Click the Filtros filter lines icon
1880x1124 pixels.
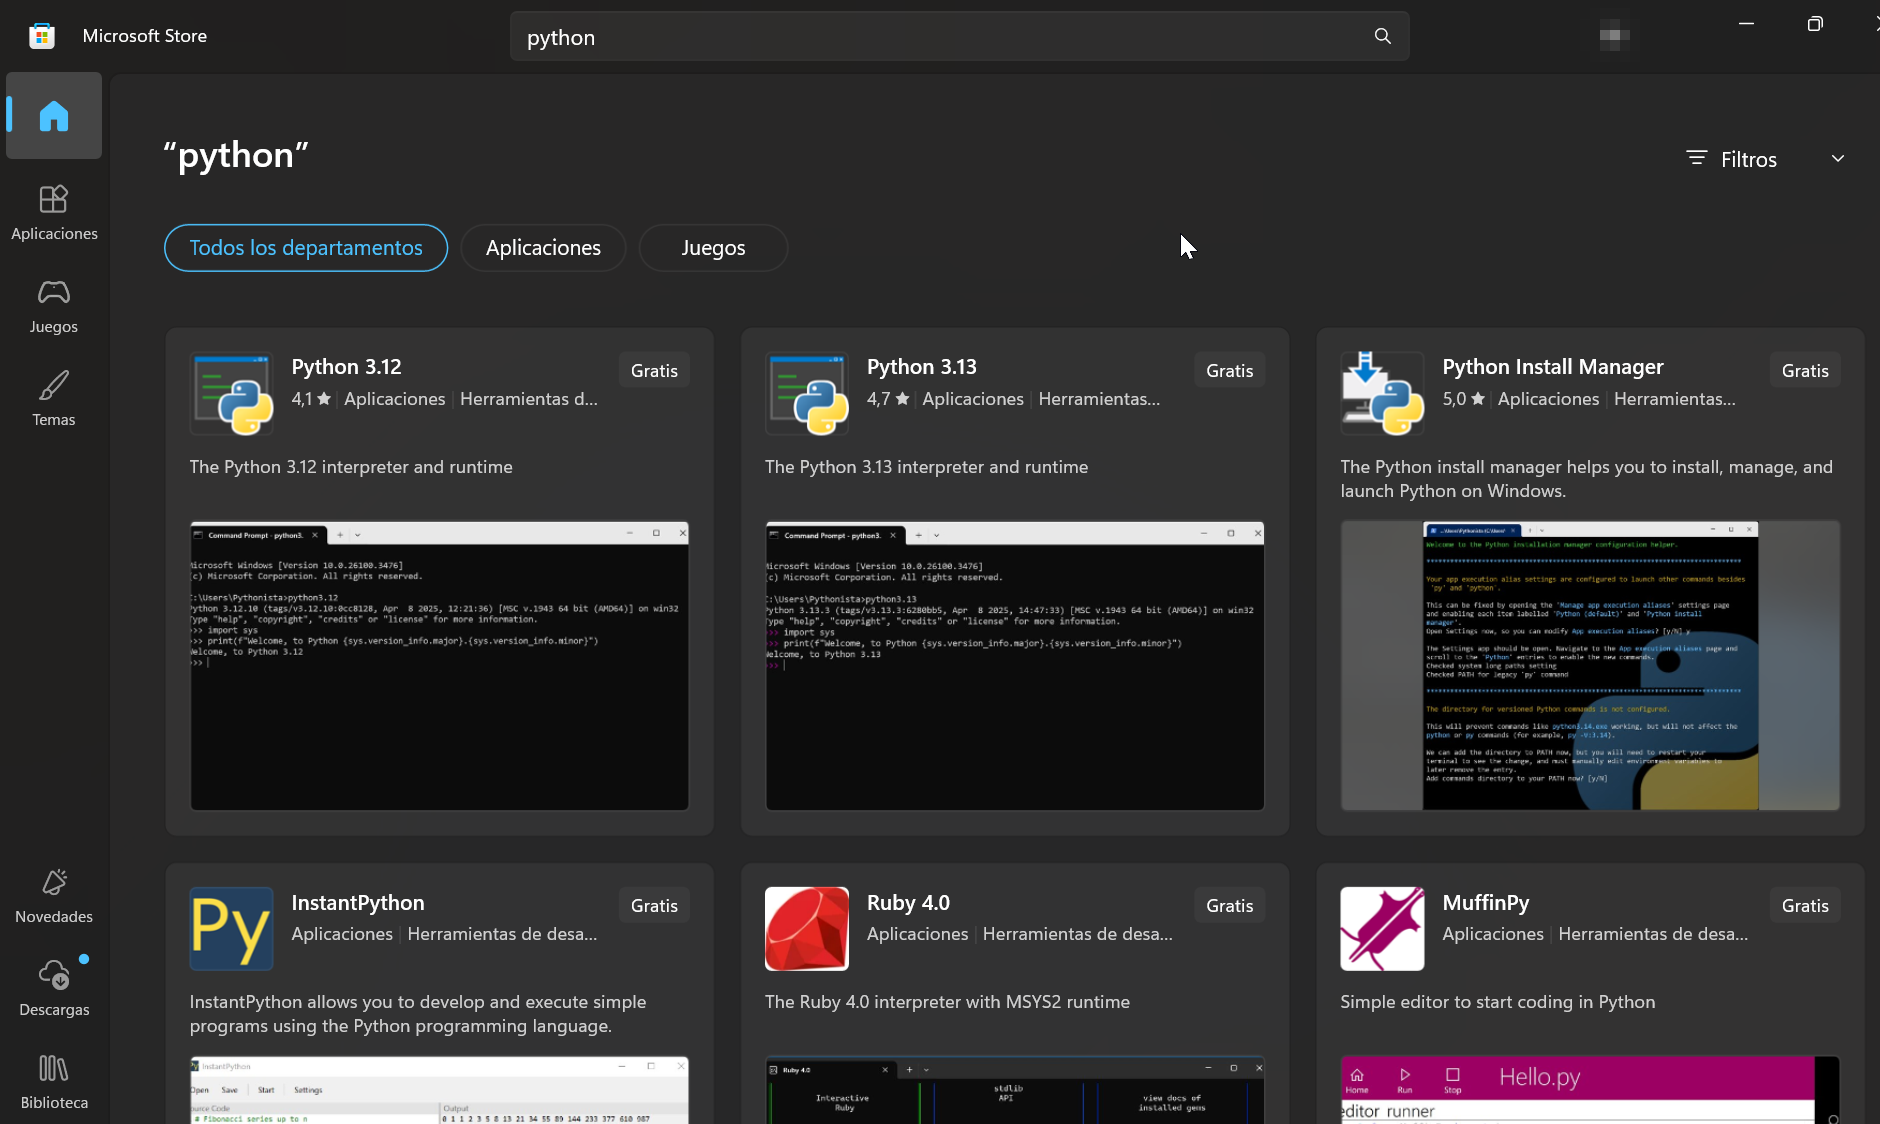[1696, 158]
